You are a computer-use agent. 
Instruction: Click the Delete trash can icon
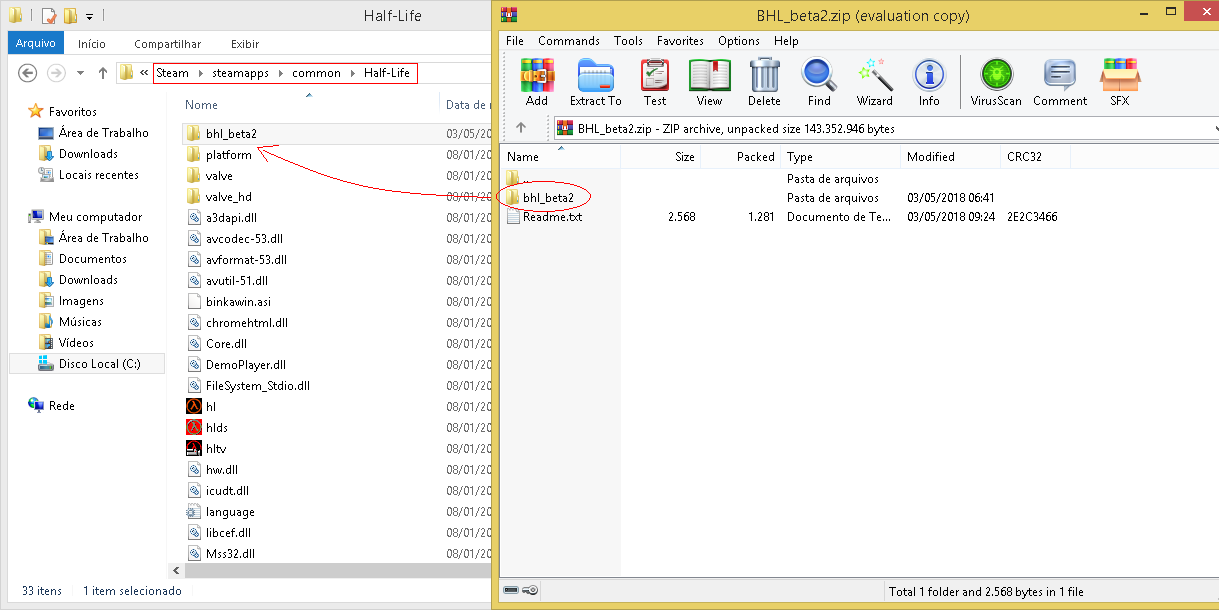tap(764, 82)
